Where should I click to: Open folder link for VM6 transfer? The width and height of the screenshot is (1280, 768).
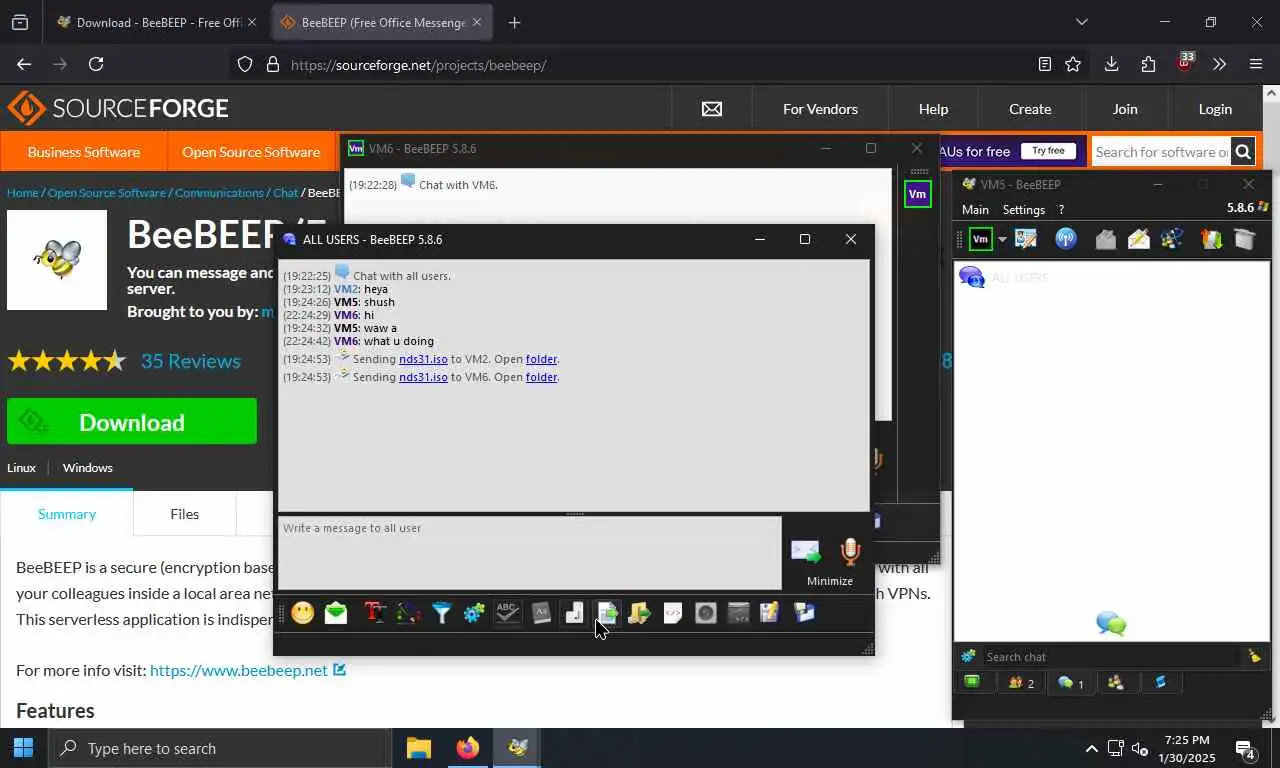pyautogui.click(x=541, y=377)
